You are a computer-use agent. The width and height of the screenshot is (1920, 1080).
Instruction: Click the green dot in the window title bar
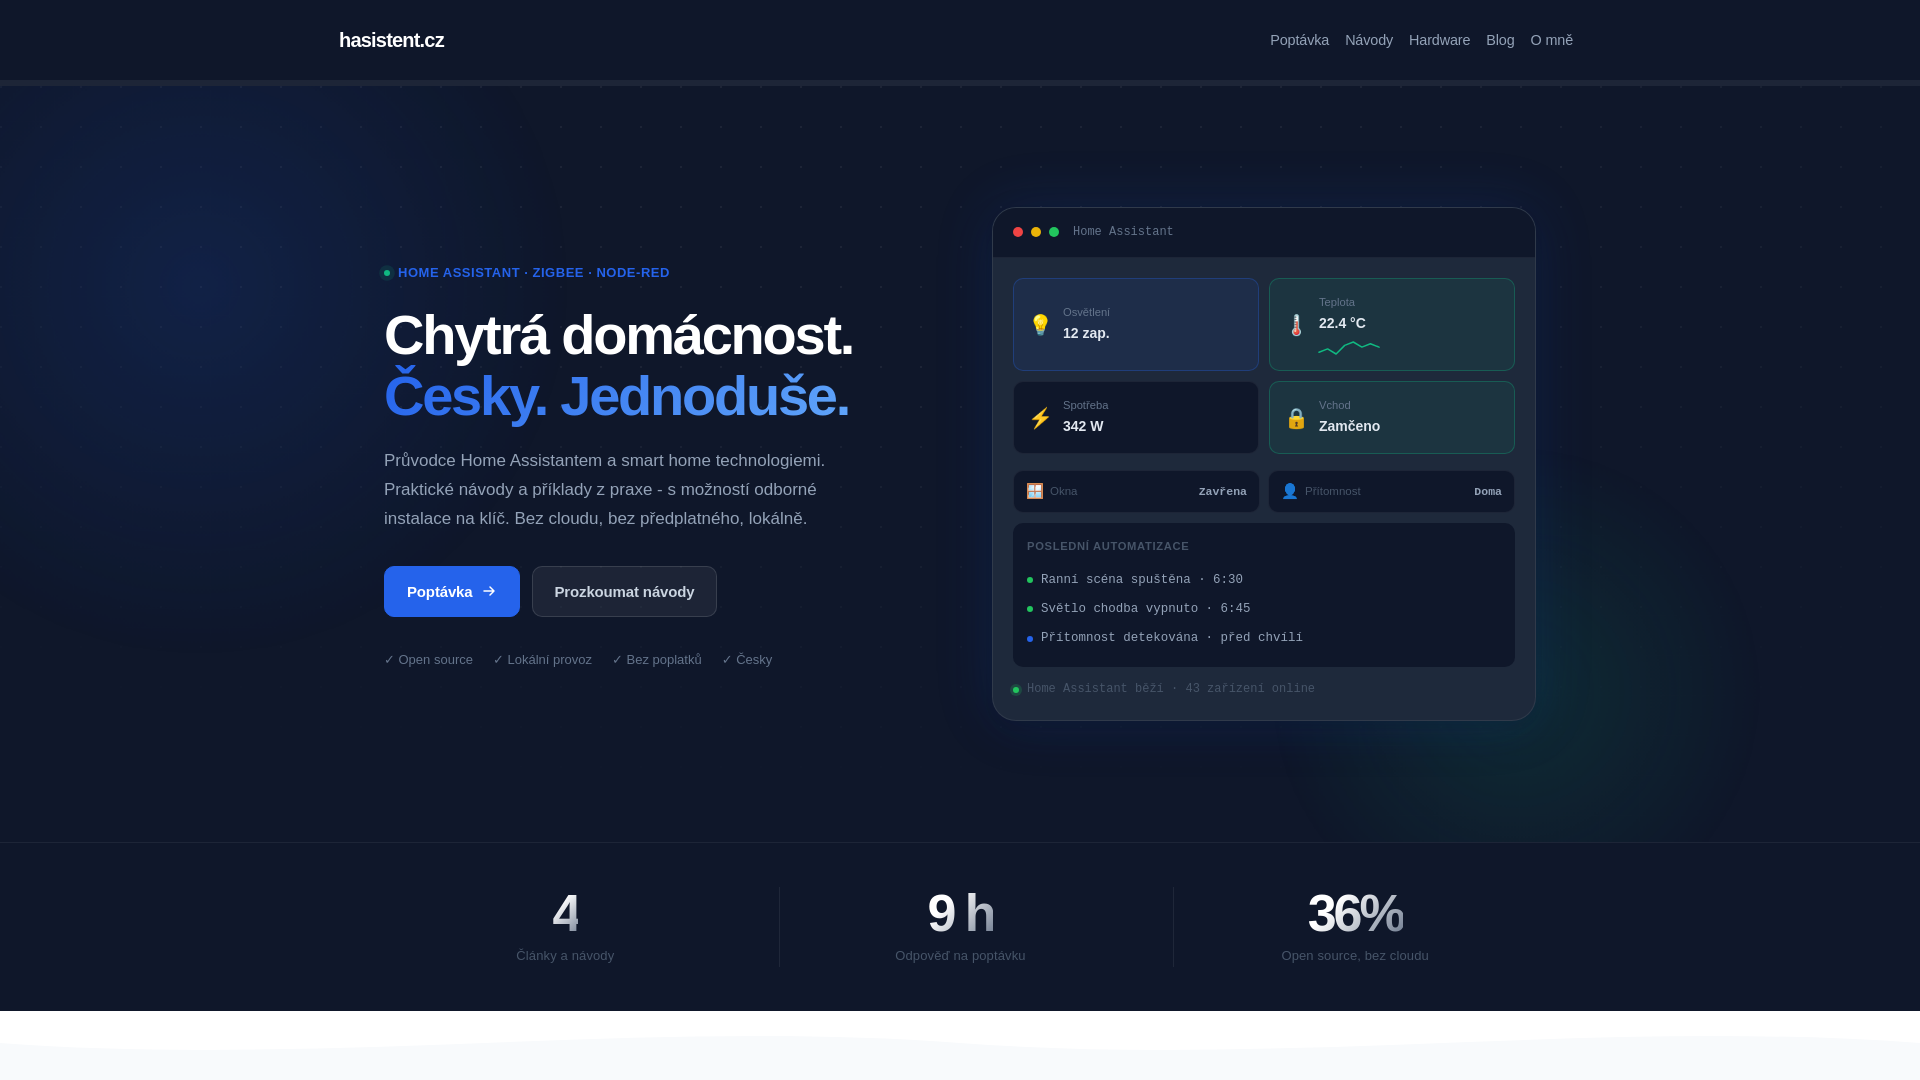point(1054,232)
